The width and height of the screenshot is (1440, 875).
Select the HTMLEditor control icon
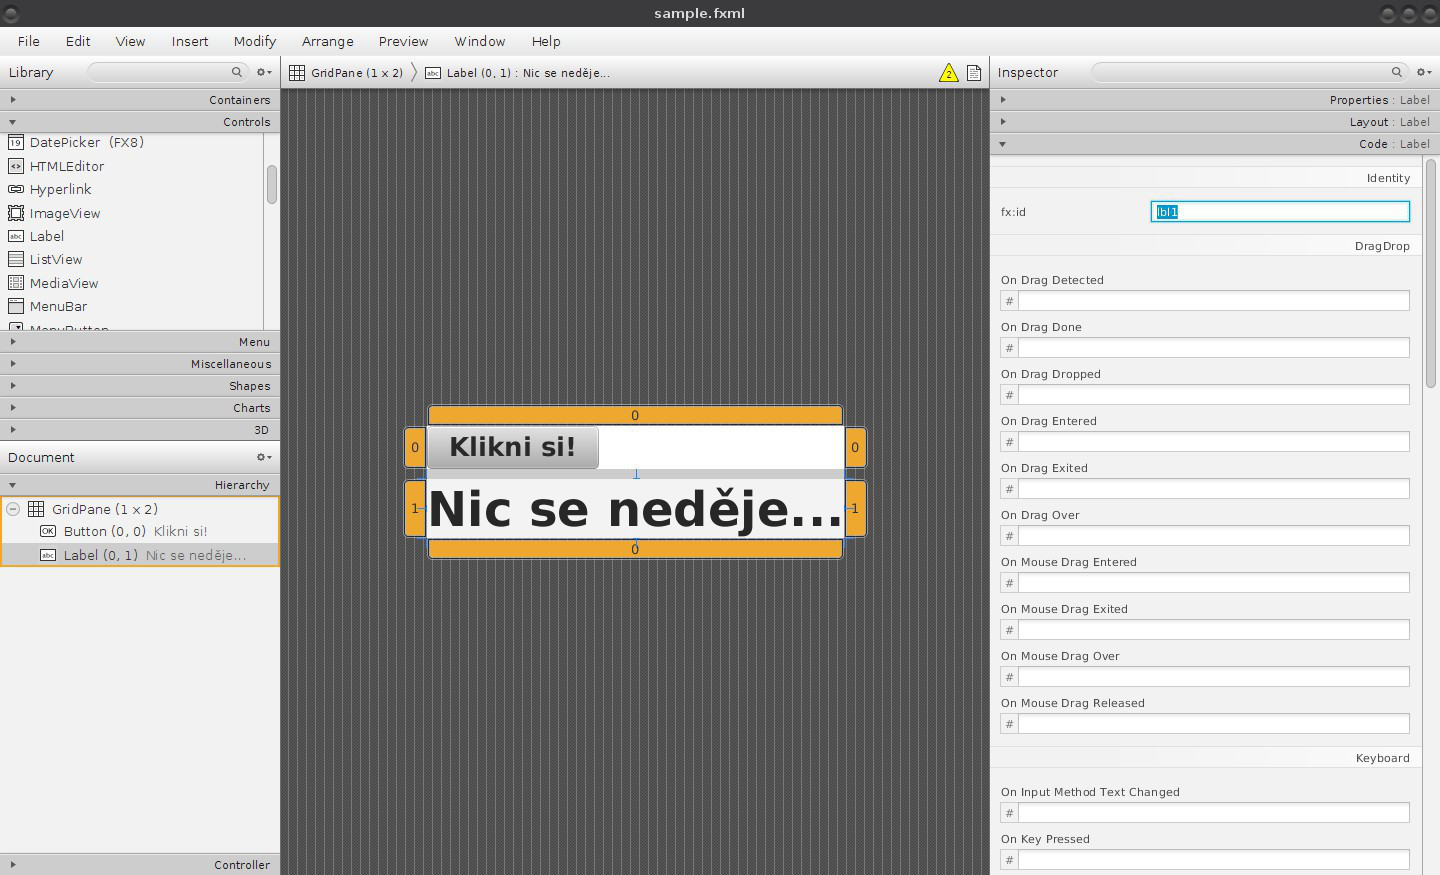tap(15, 166)
